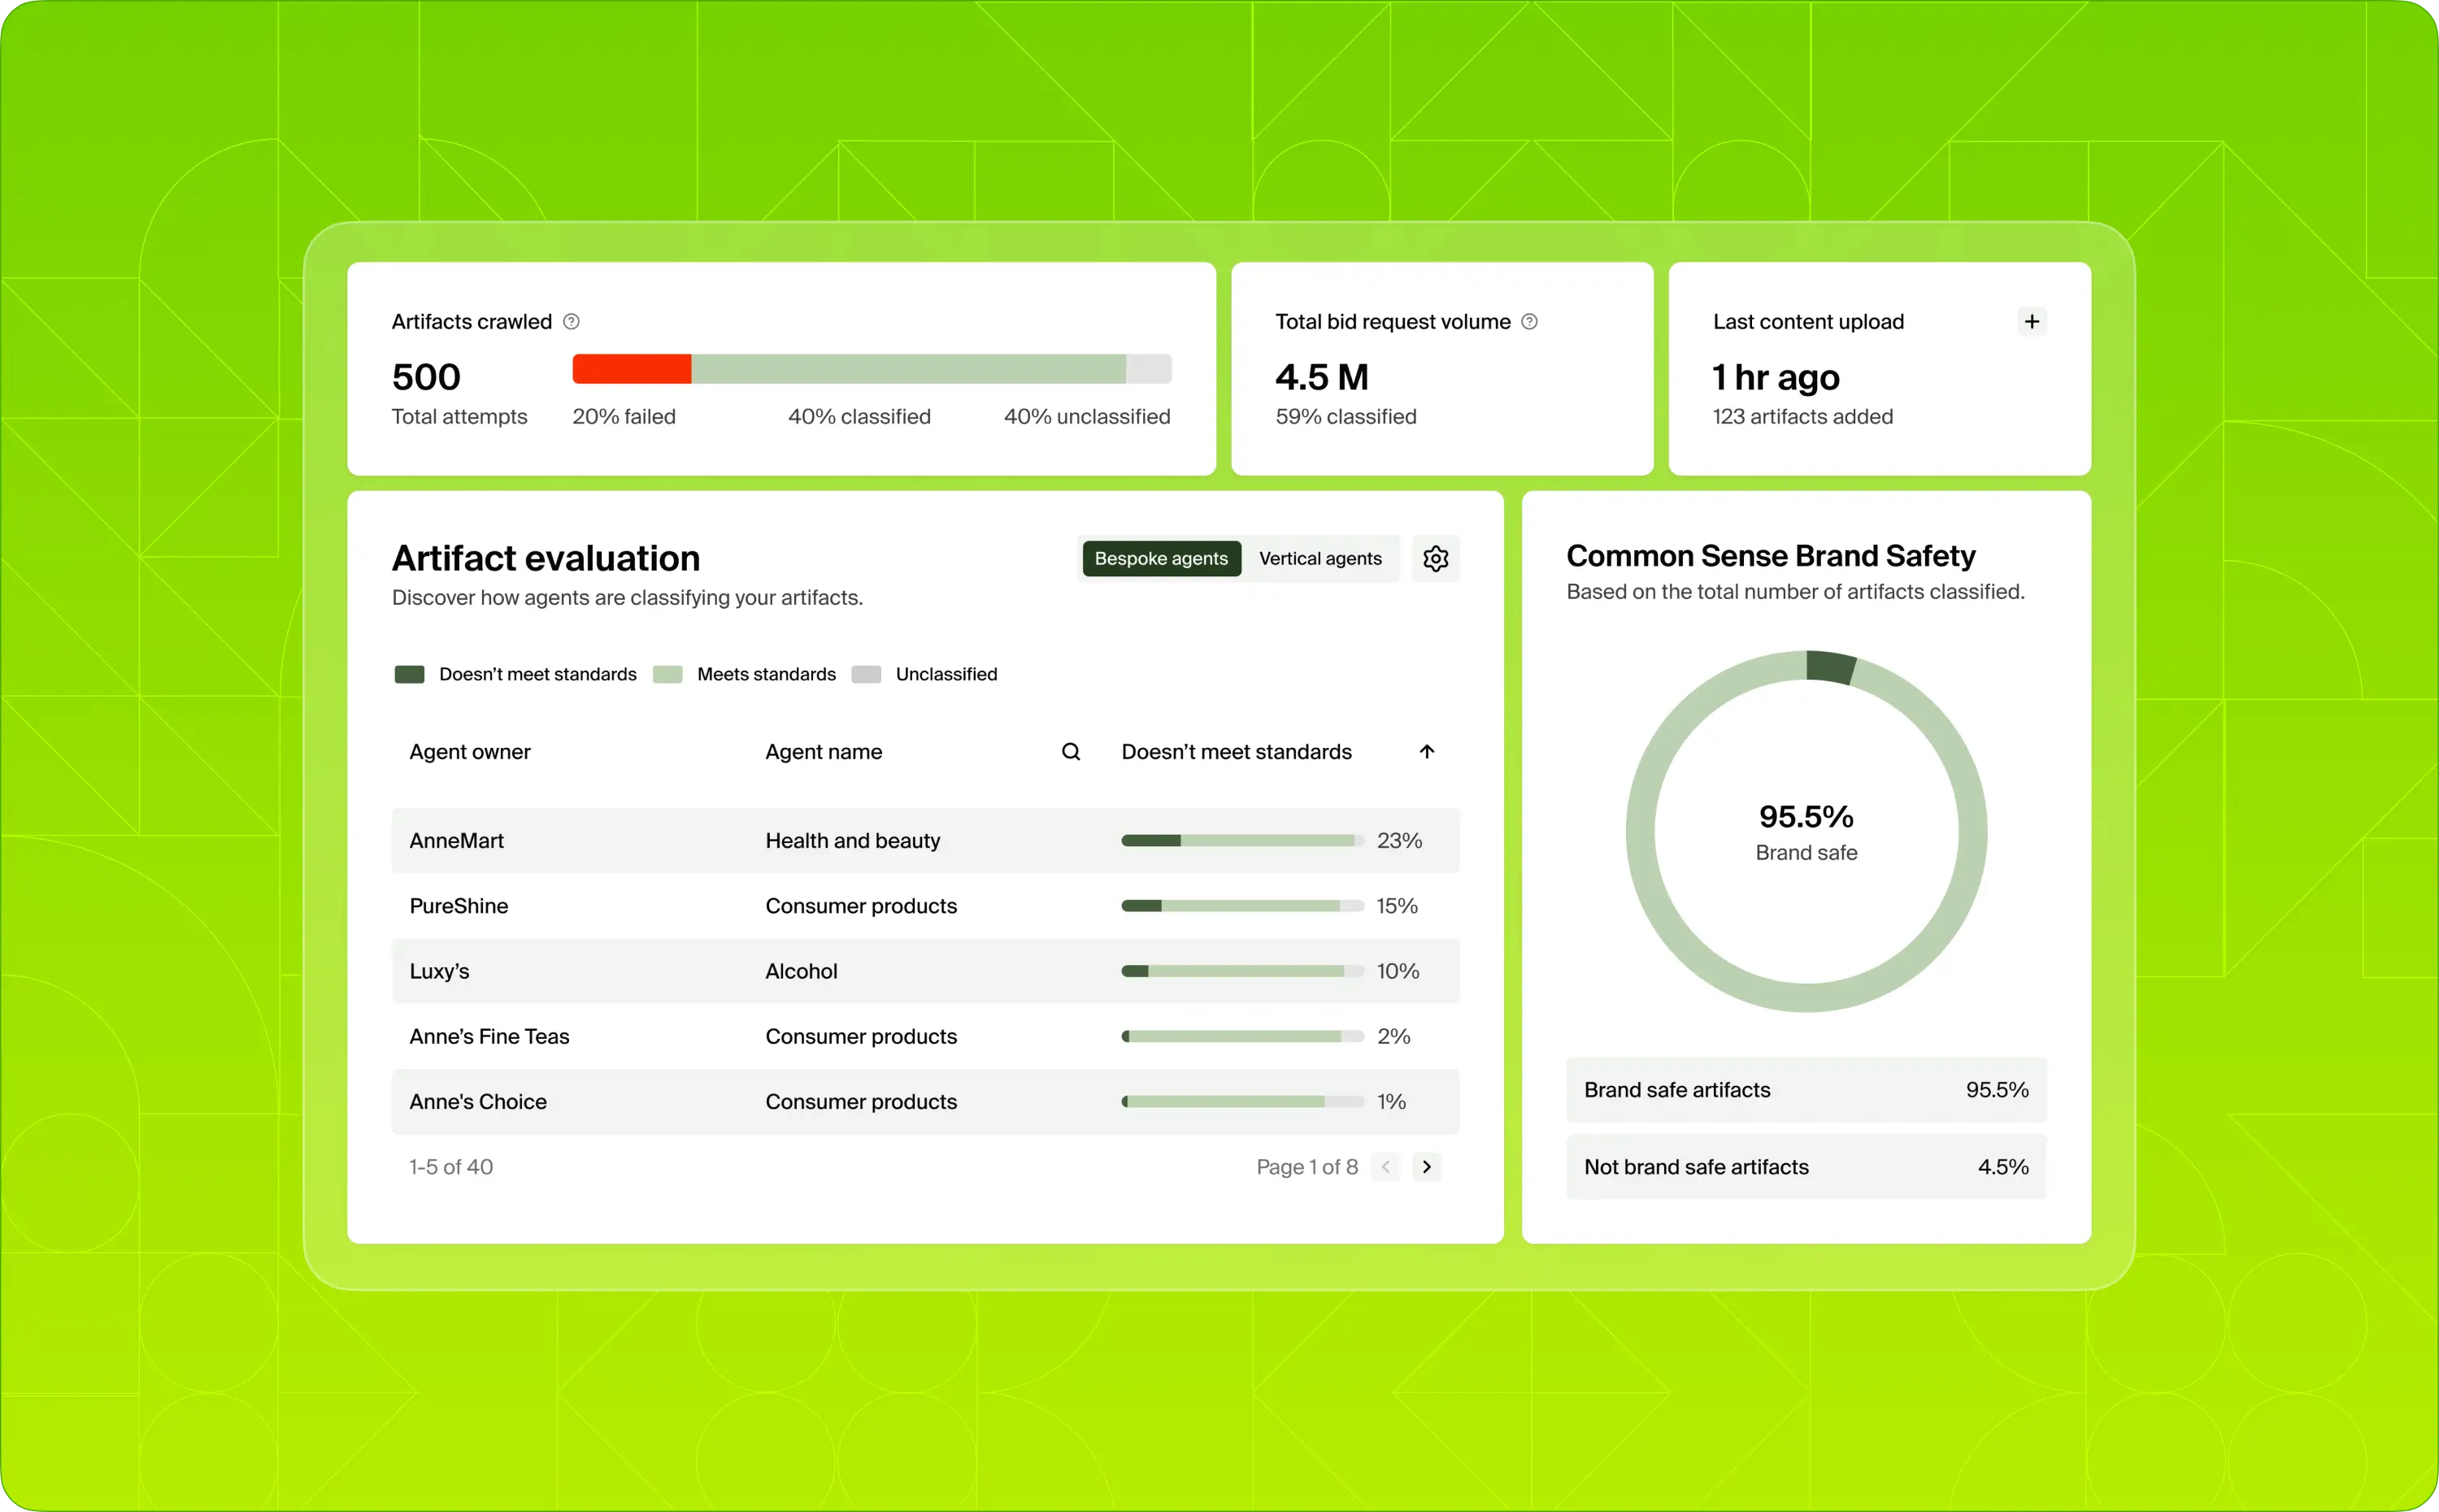The width and height of the screenshot is (2439, 1512).
Task: Open the help tooltip for Total bid request volume
Action: click(x=1529, y=321)
